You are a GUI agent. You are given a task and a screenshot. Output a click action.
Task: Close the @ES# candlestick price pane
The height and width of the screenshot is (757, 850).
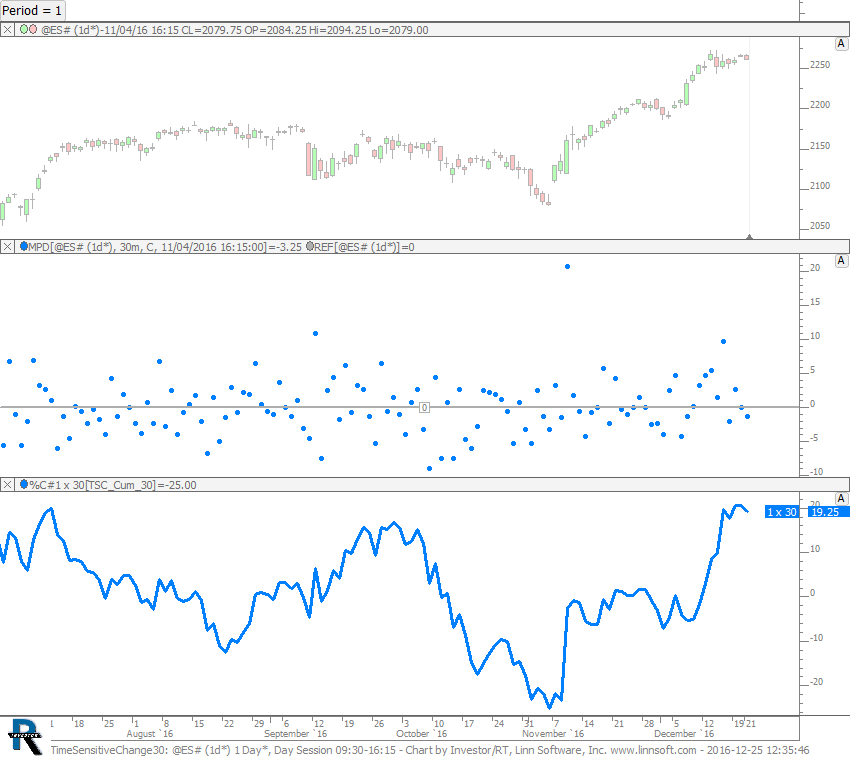coord(8,30)
